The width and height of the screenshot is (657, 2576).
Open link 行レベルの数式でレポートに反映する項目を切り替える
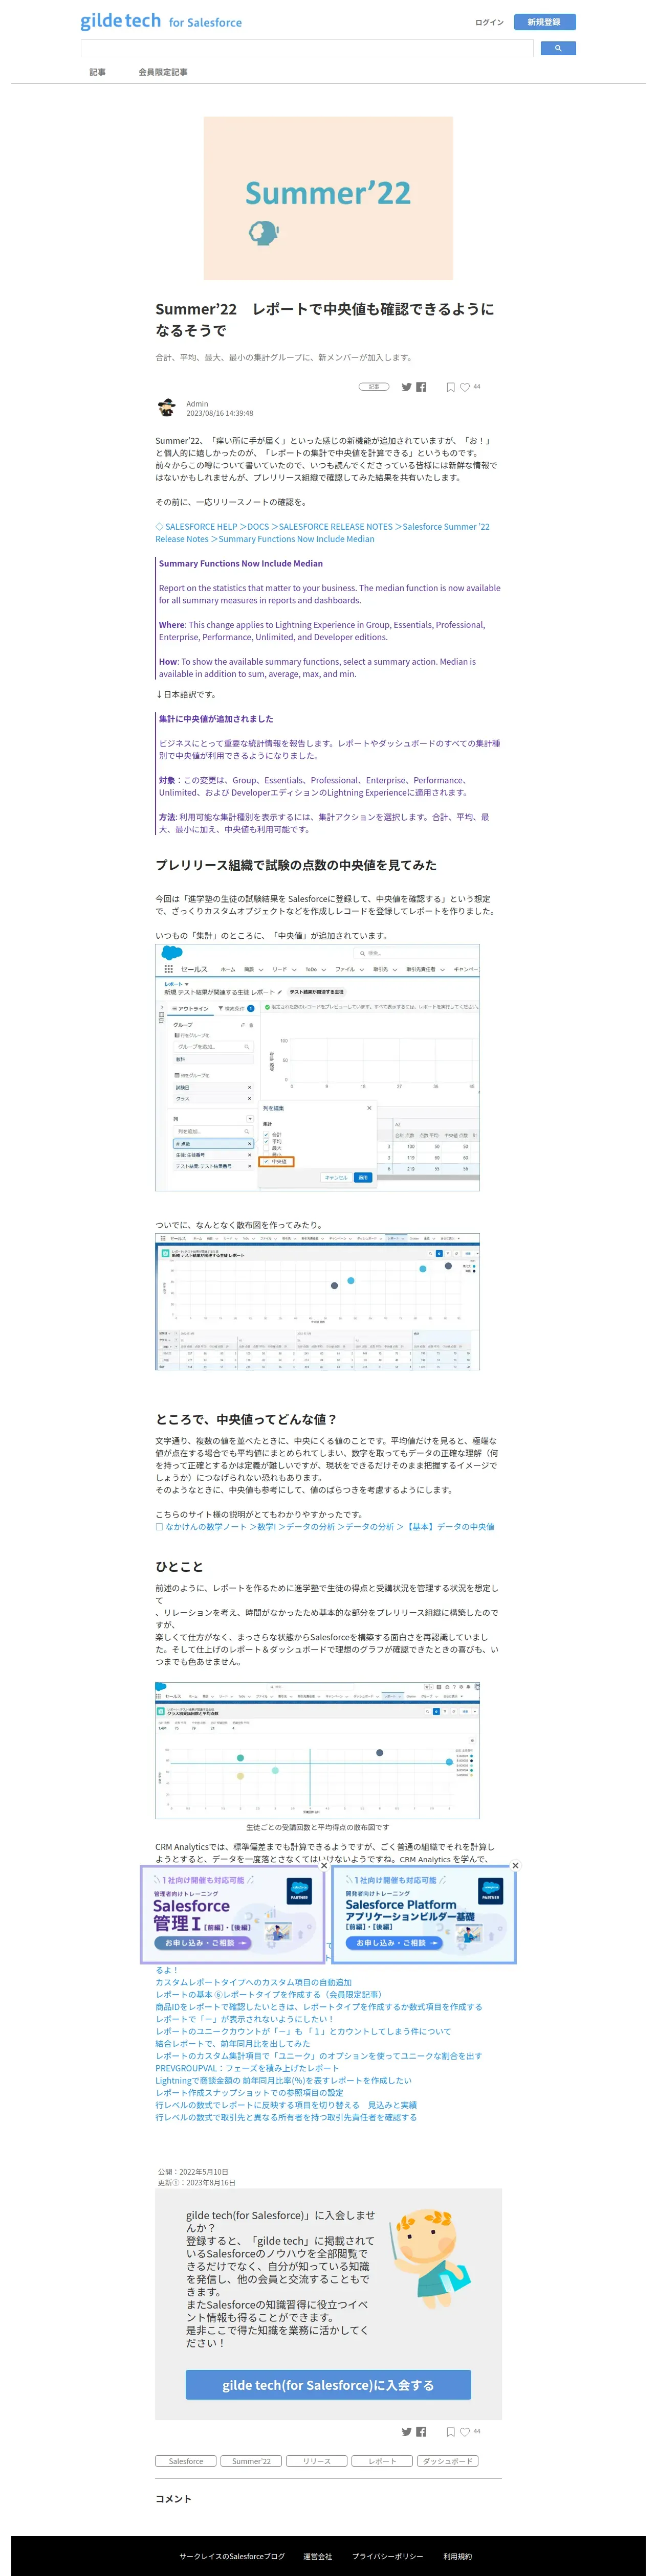click(x=286, y=2105)
